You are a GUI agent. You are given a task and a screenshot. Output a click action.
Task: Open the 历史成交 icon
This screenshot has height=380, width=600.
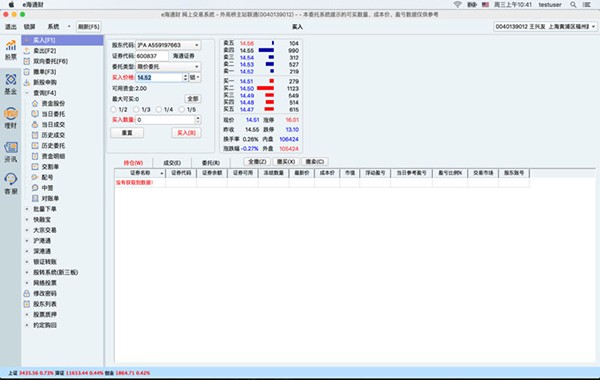click(35, 135)
